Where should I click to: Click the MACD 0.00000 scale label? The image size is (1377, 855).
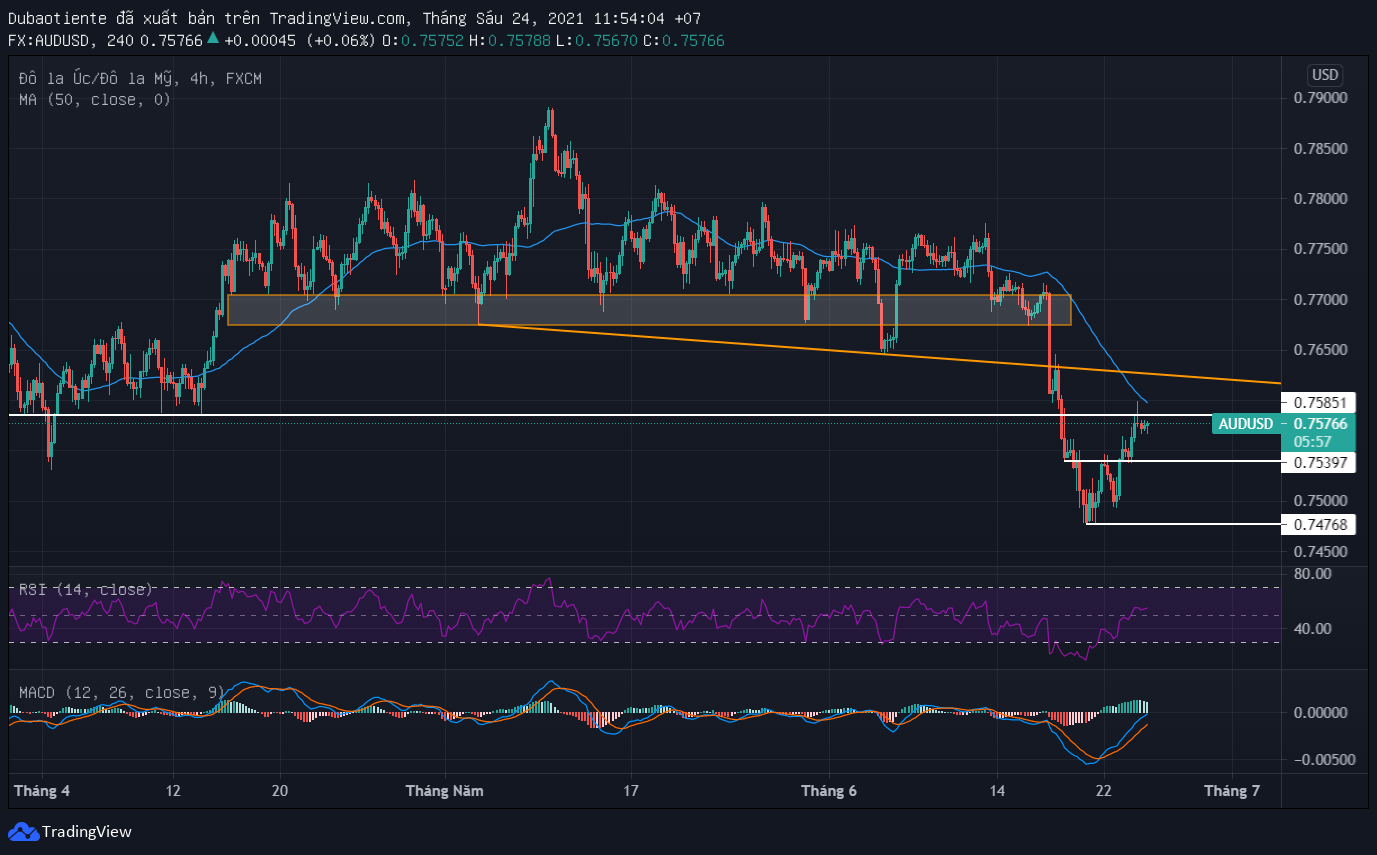coord(1320,713)
